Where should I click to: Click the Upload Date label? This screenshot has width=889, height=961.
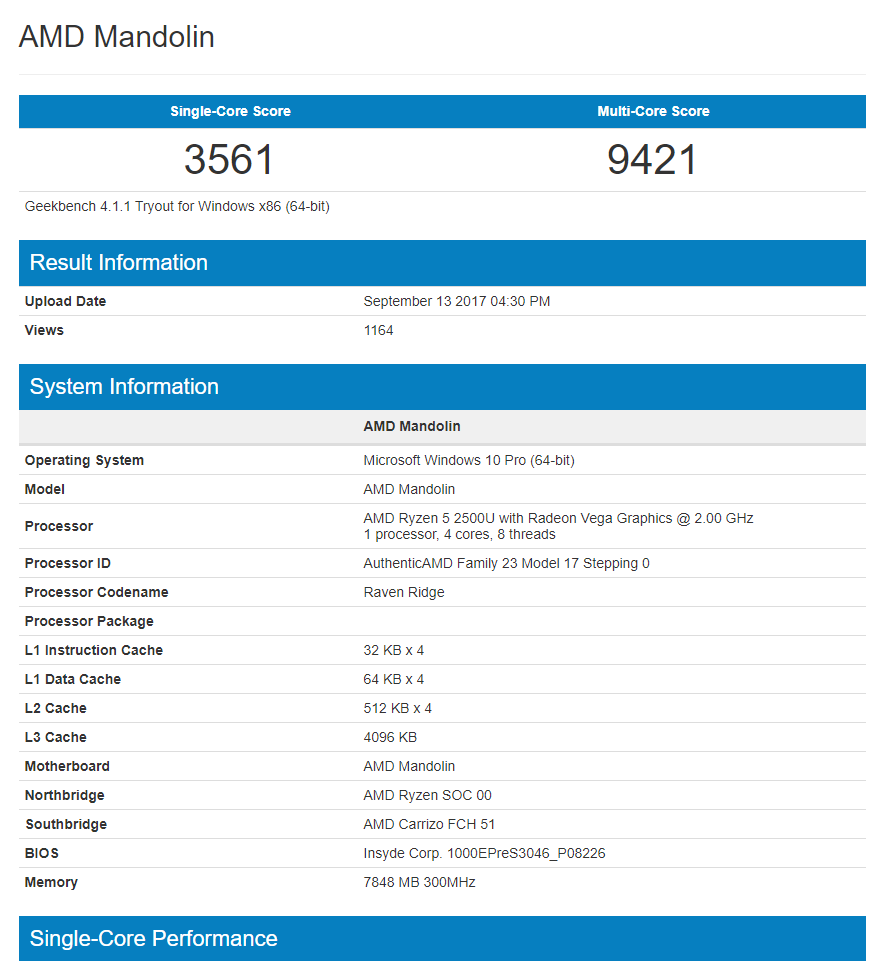65,302
